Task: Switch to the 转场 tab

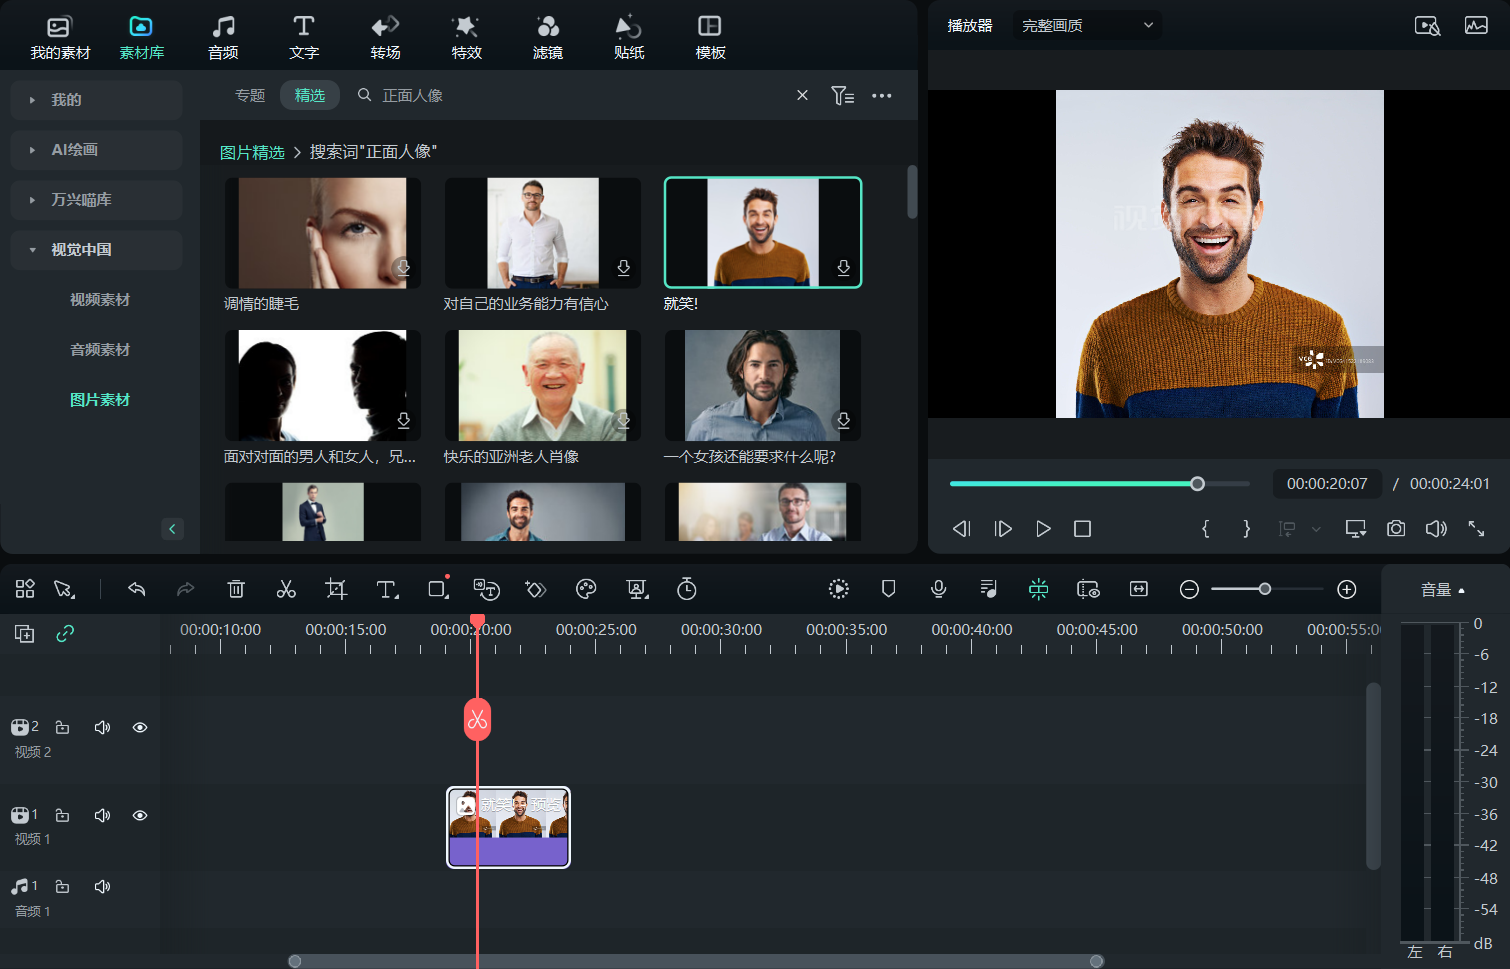Action: (x=385, y=37)
